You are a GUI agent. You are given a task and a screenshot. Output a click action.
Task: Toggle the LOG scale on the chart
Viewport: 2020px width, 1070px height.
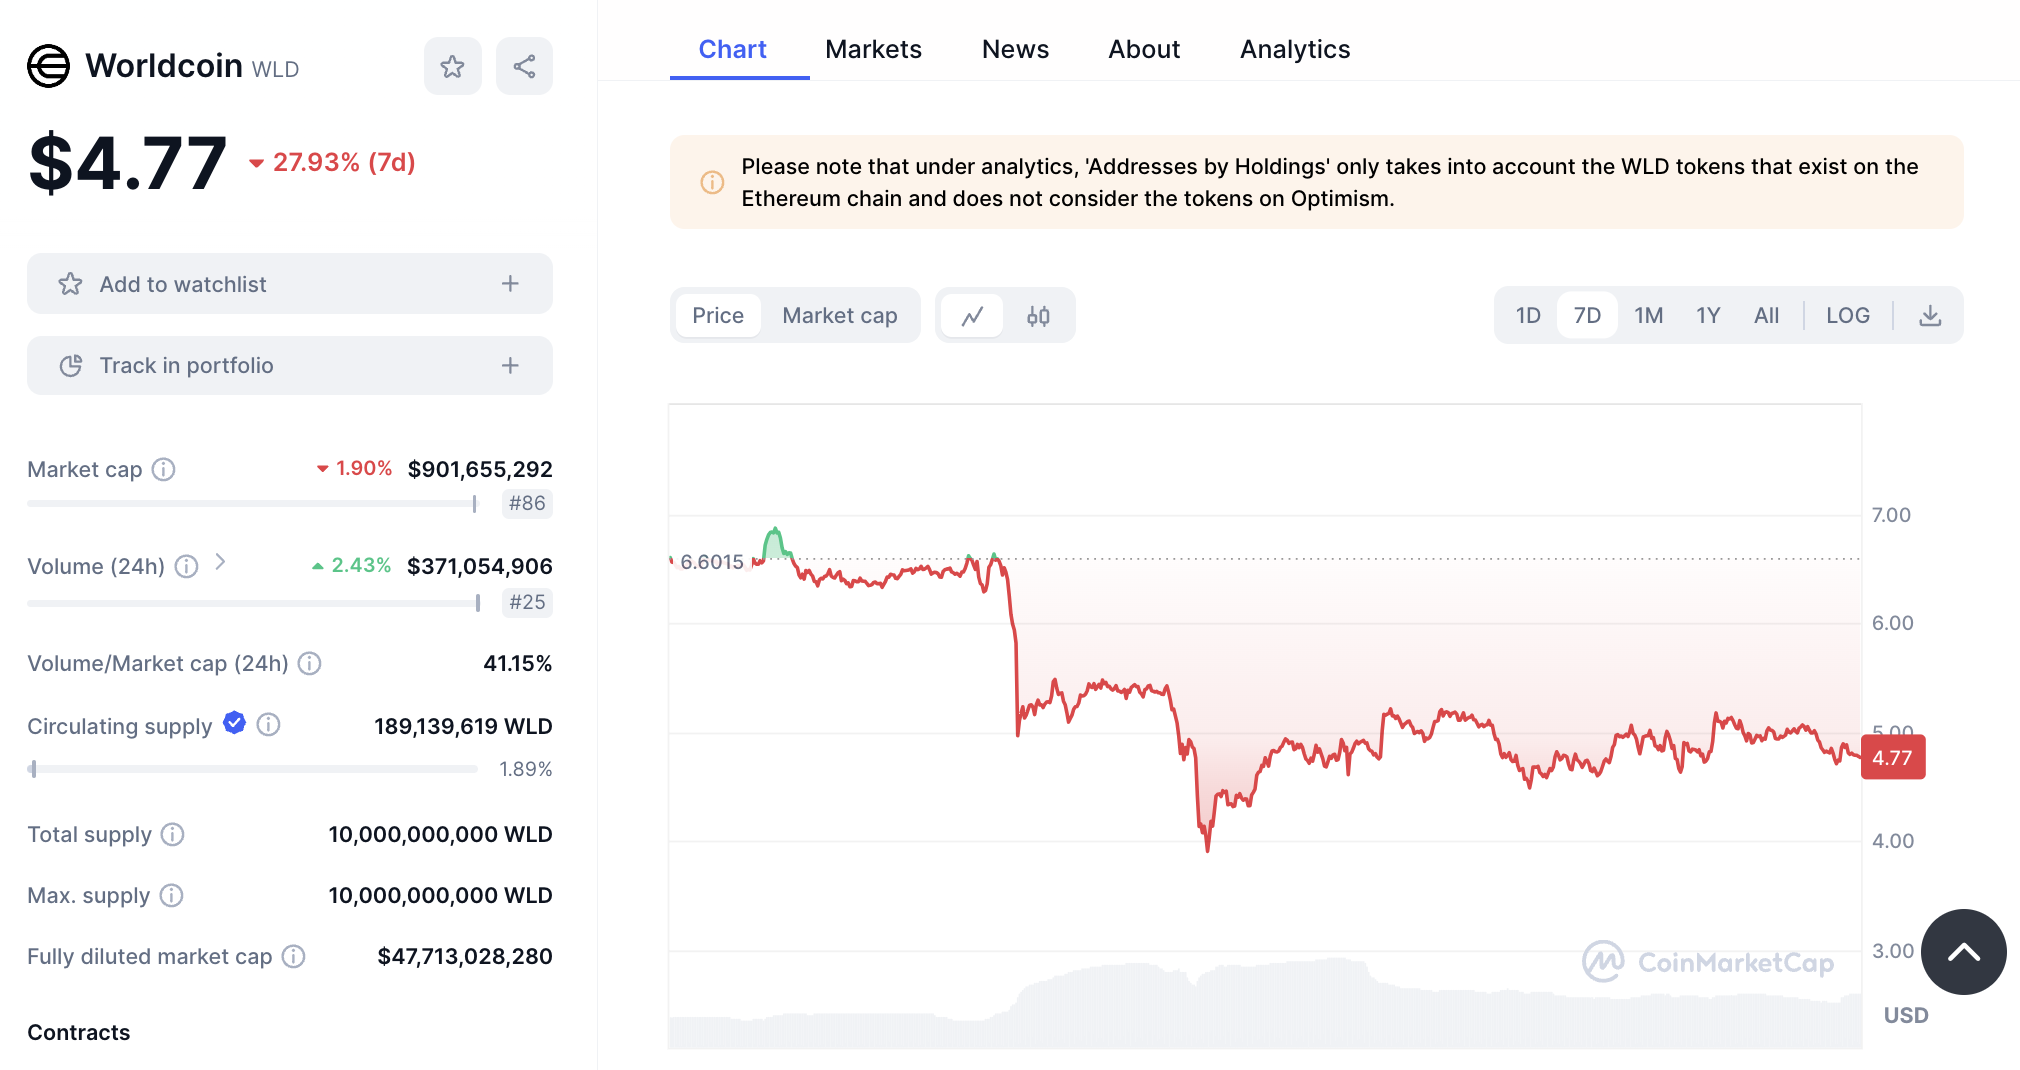coord(1847,316)
